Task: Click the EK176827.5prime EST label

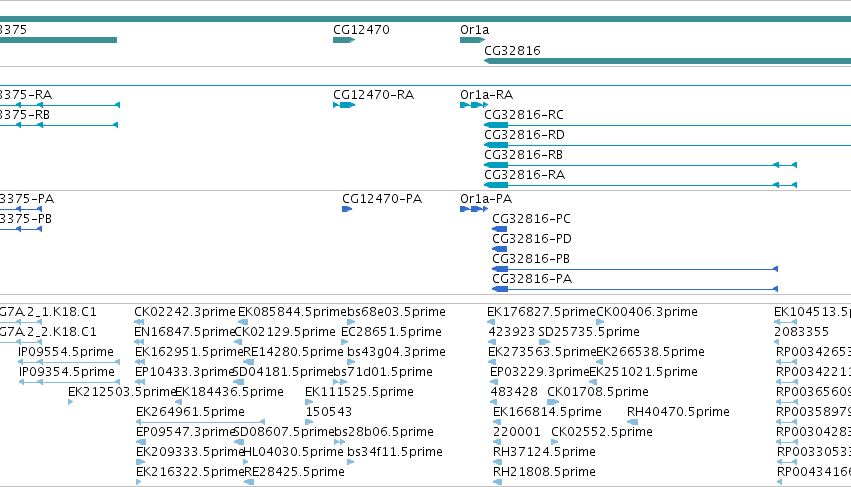Action: (541, 312)
